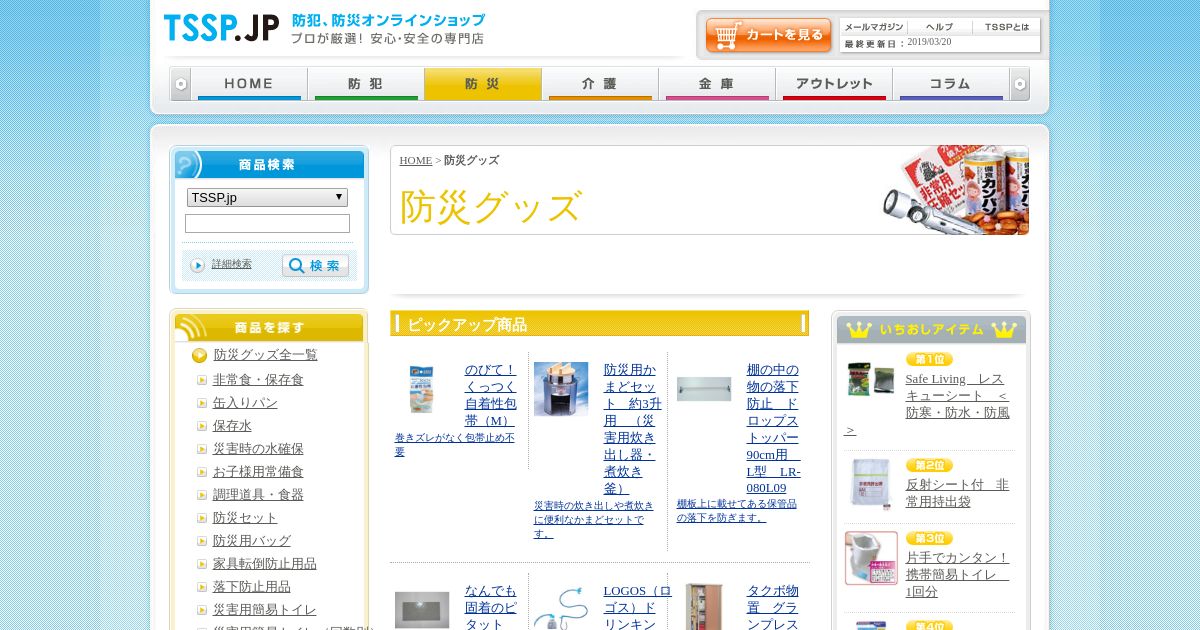Click the 詳細検索 arrow icon
The width and height of the screenshot is (1200, 630).
(x=198, y=265)
